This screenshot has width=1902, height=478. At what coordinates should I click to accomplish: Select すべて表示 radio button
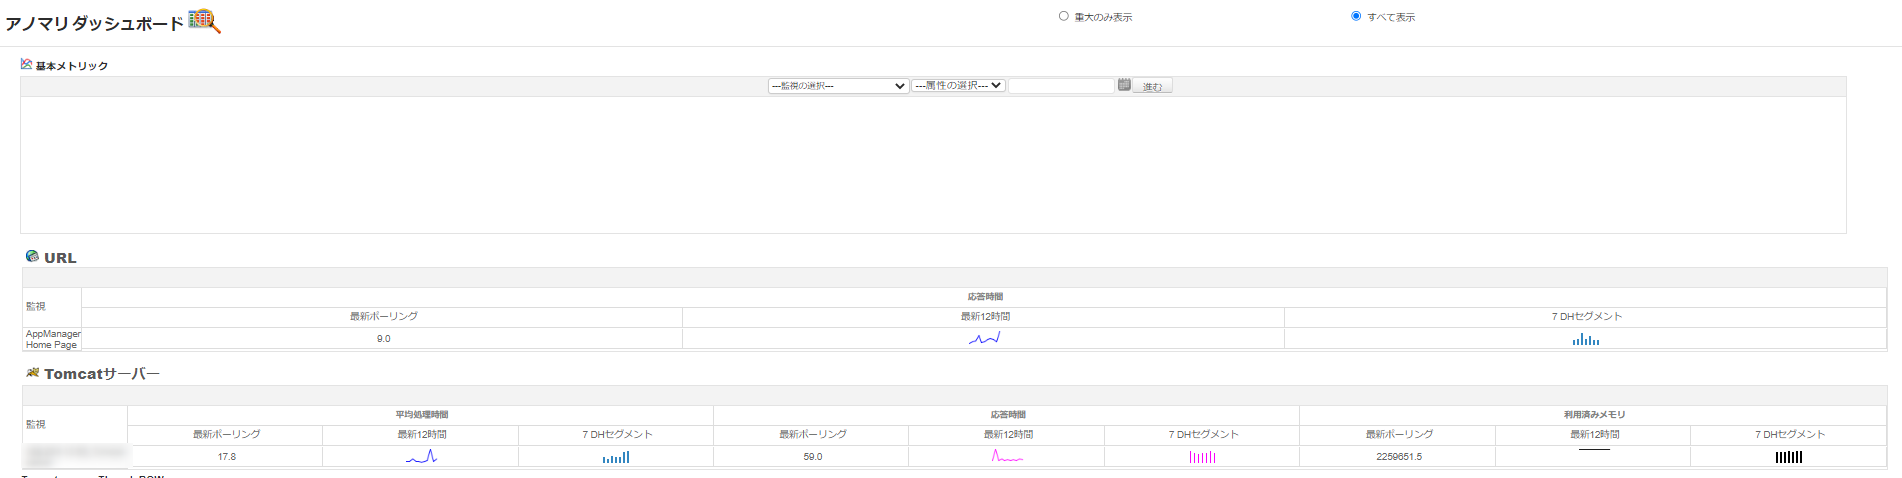pos(1356,16)
